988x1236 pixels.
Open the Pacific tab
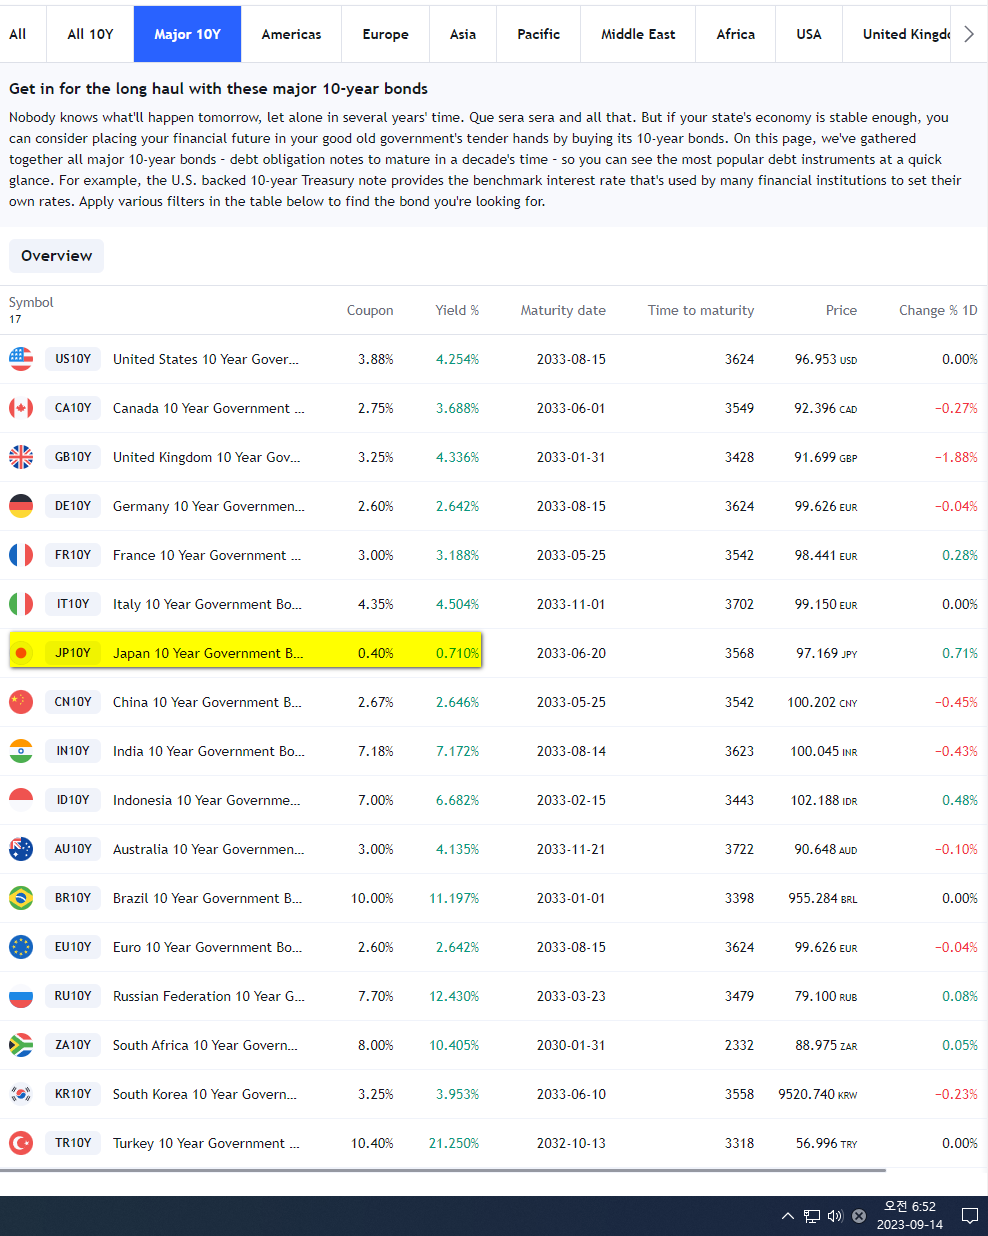[538, 34]
